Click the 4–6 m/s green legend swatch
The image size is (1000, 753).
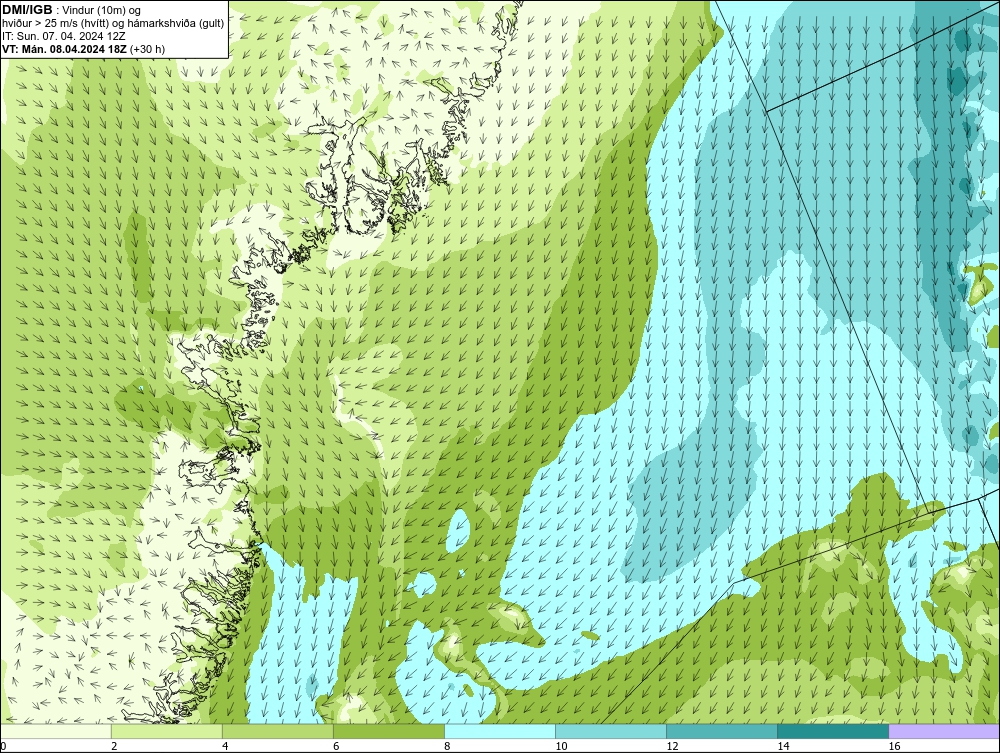(278, 732)
